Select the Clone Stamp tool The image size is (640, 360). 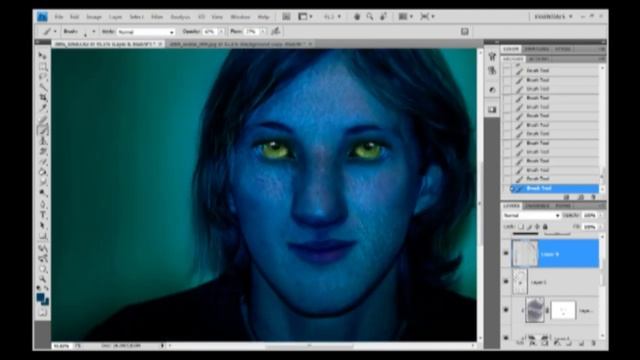[42, 141]
